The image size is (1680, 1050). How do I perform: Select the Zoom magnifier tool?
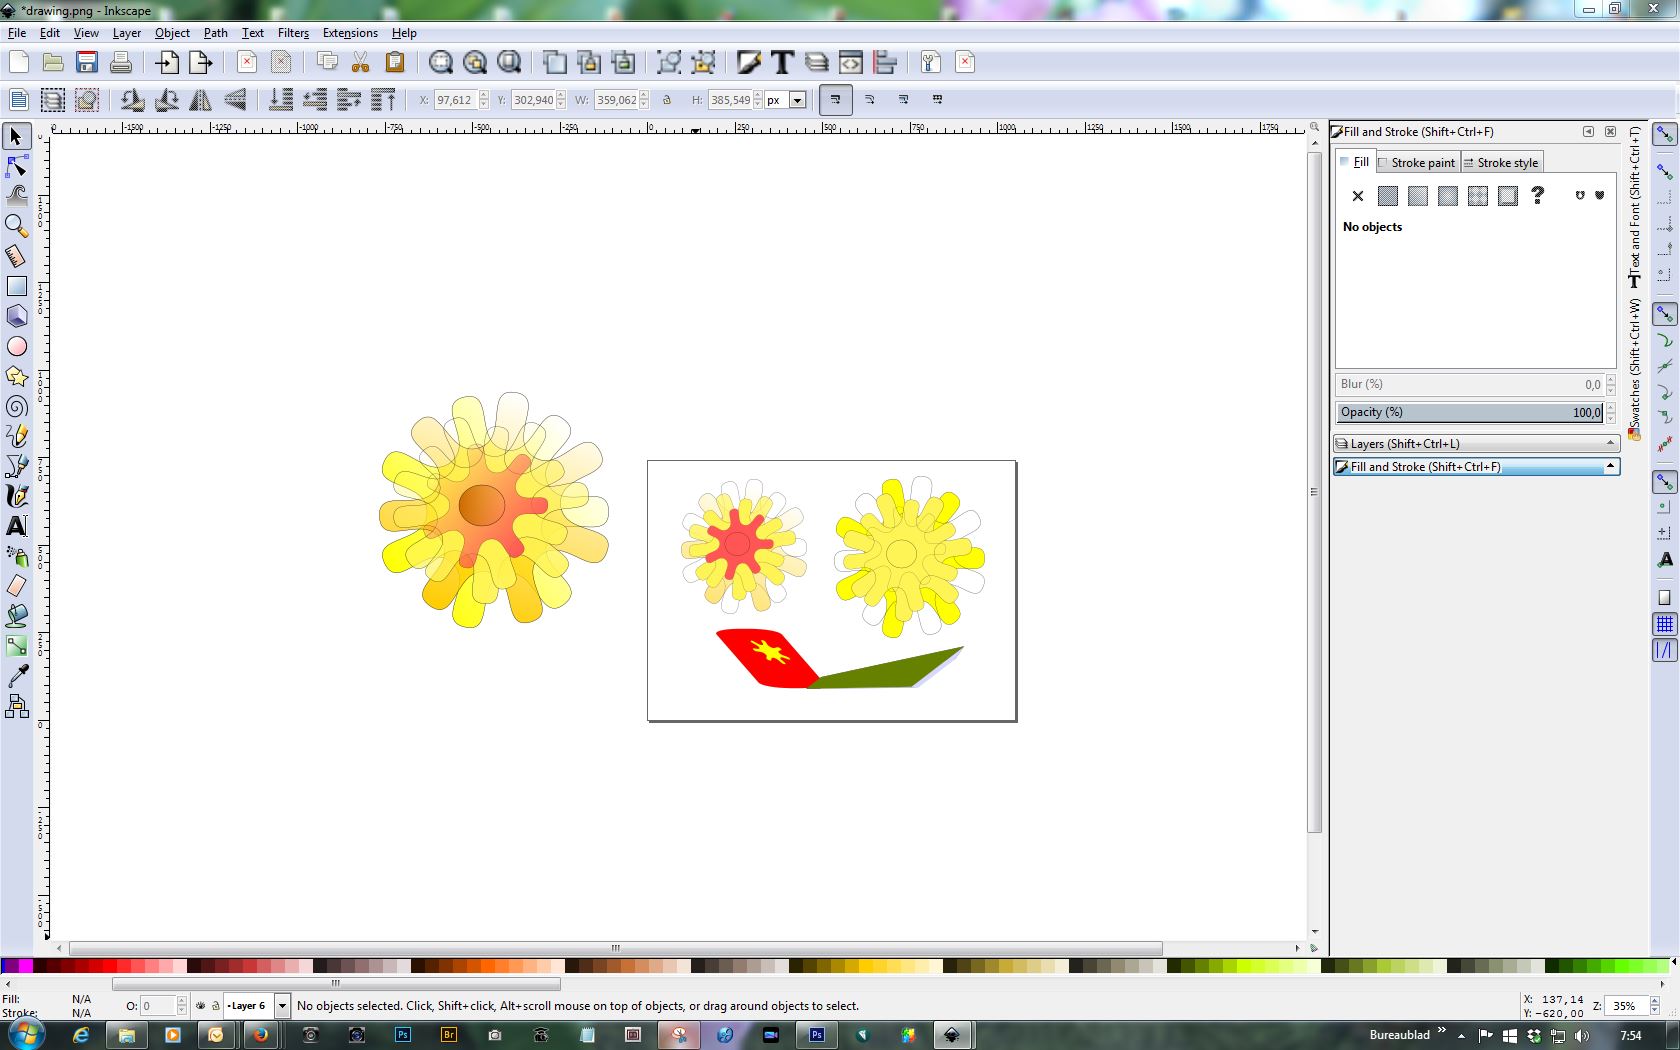point(16,226)
